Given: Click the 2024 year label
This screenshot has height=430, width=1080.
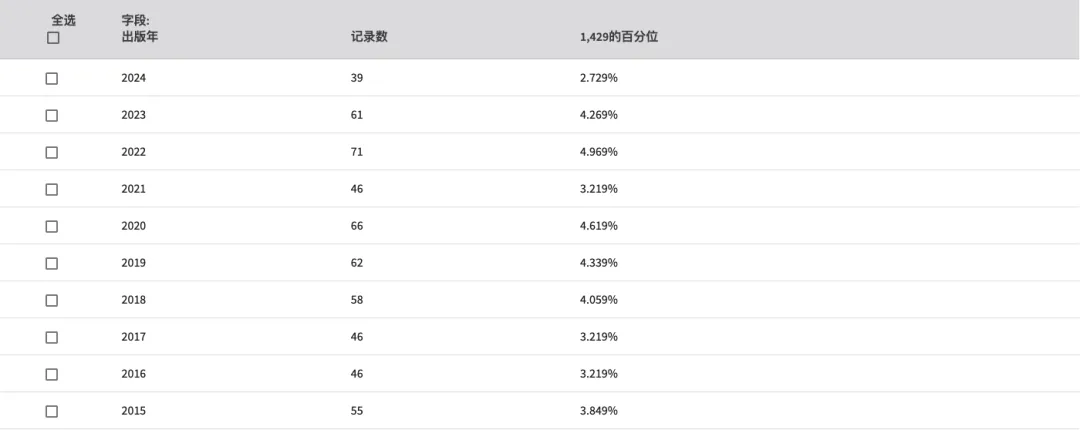Looking at the screenshot, I should [134, 78].
